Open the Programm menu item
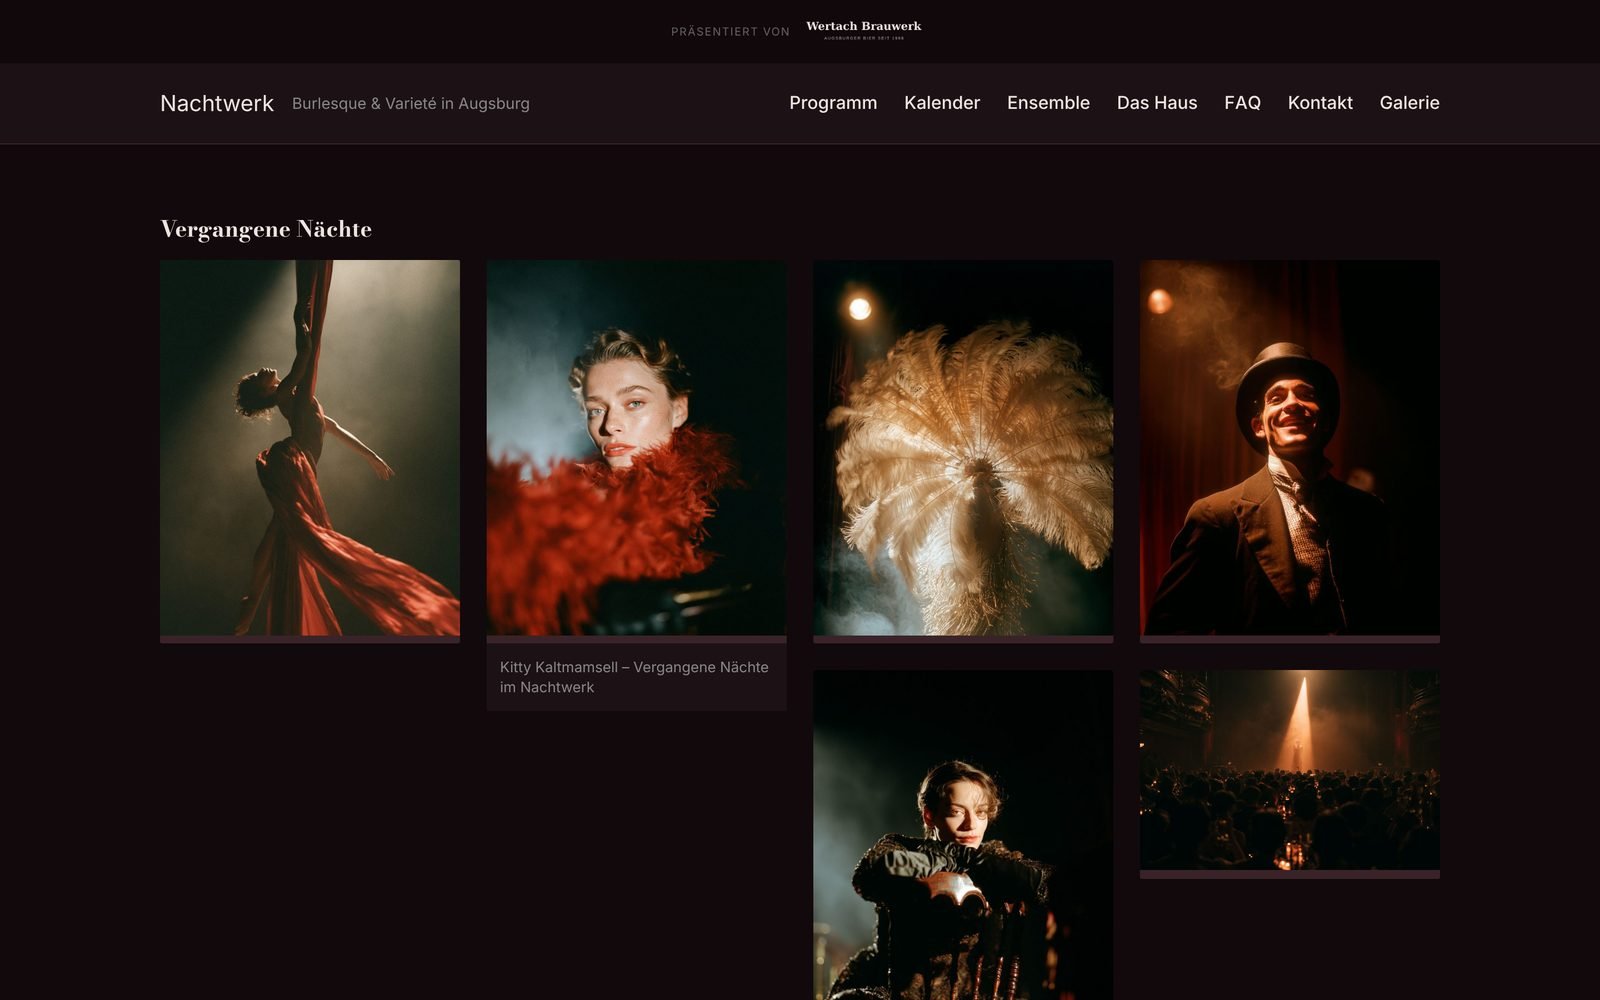 (x=833, y=103)
